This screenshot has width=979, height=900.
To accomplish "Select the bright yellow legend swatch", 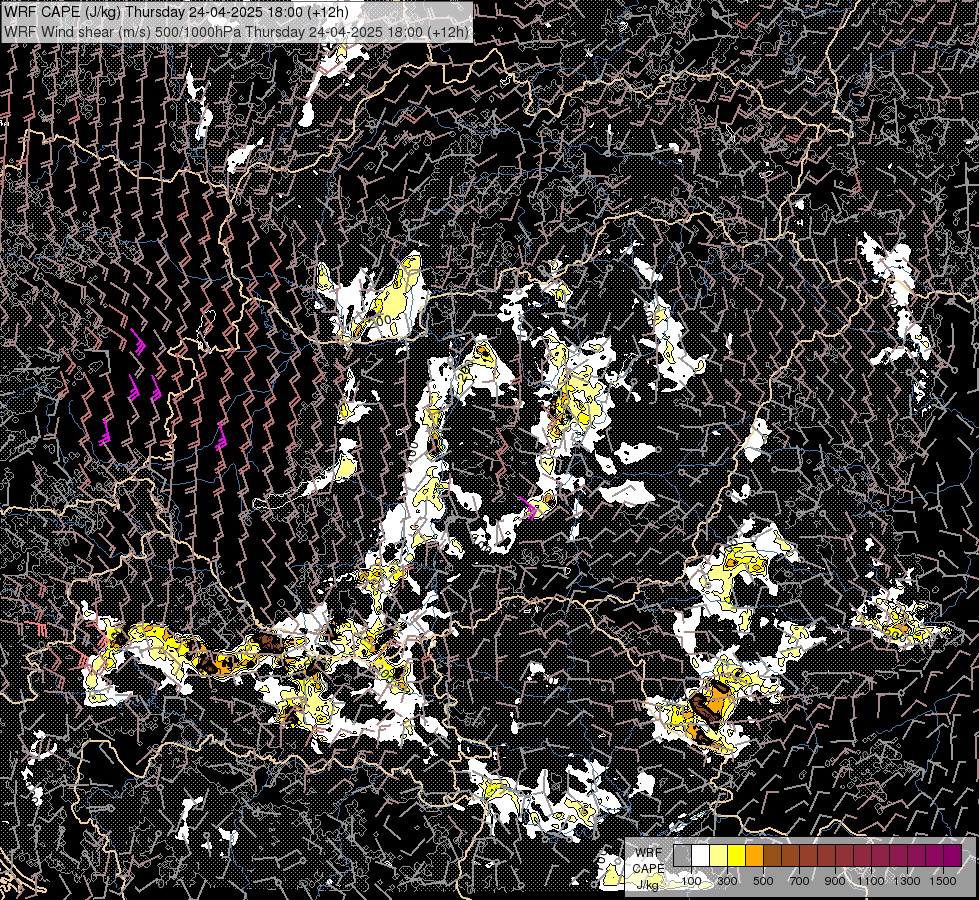I will (x=737, y=855).
